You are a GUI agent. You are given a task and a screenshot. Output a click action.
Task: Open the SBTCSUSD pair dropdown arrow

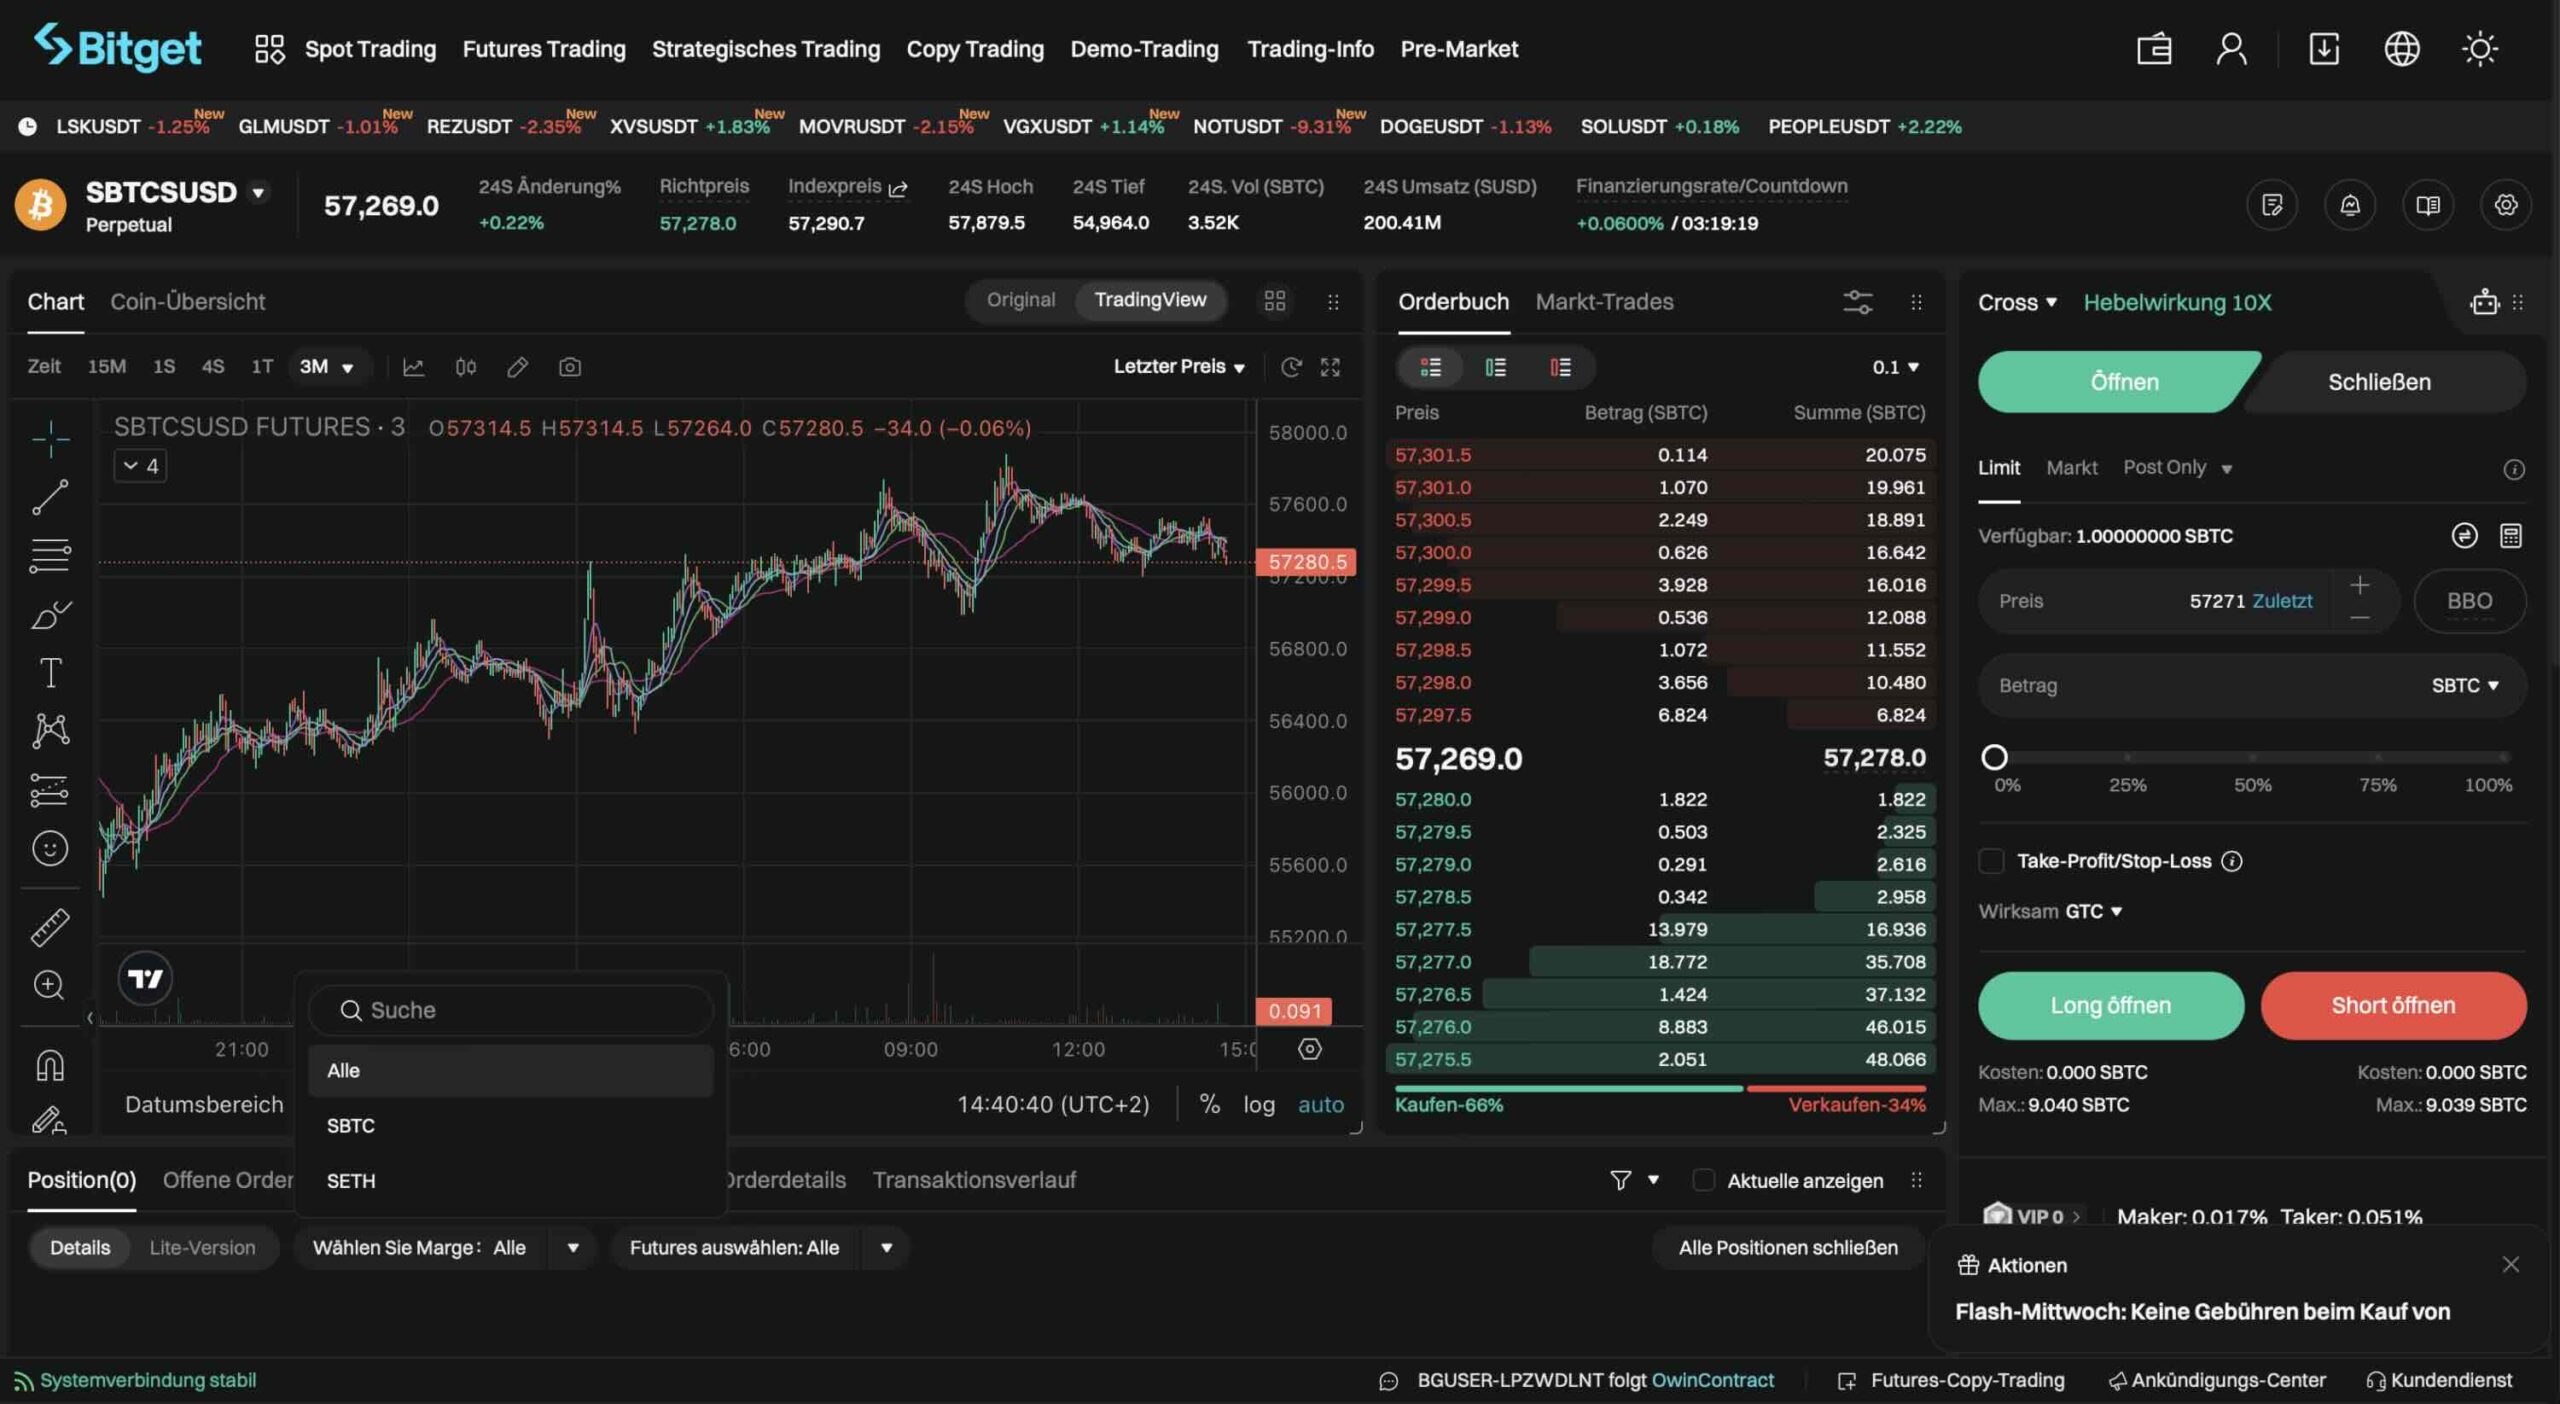[258, 192]
